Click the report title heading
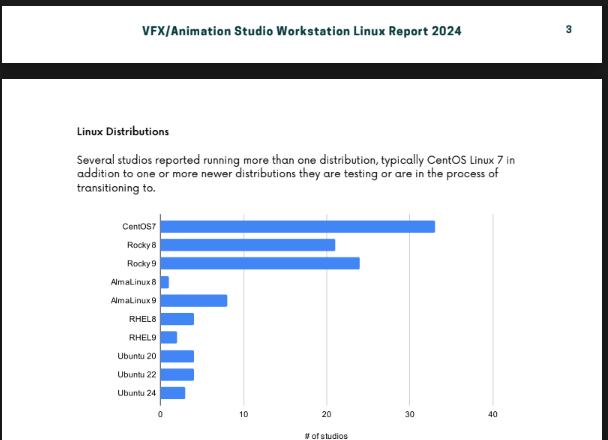This screenshot has width=608, height=440. 302,31
